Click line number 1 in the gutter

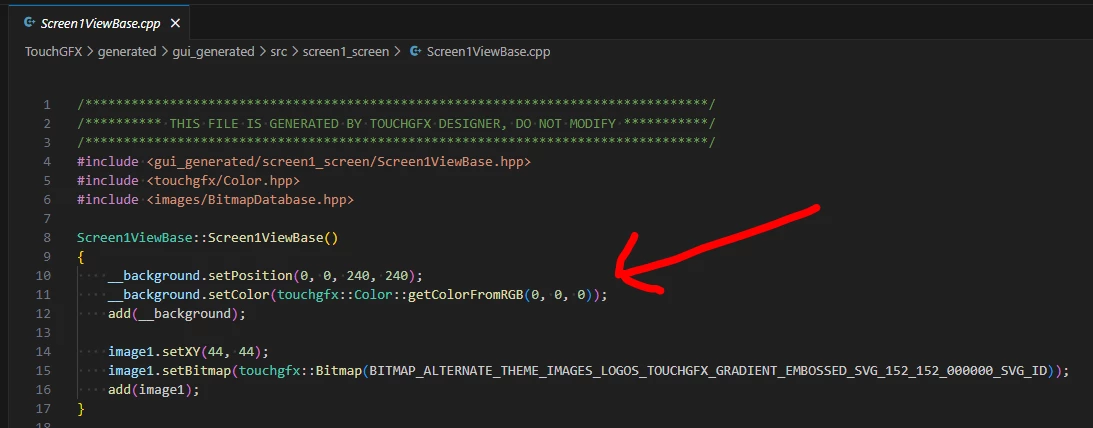[47, 105]
